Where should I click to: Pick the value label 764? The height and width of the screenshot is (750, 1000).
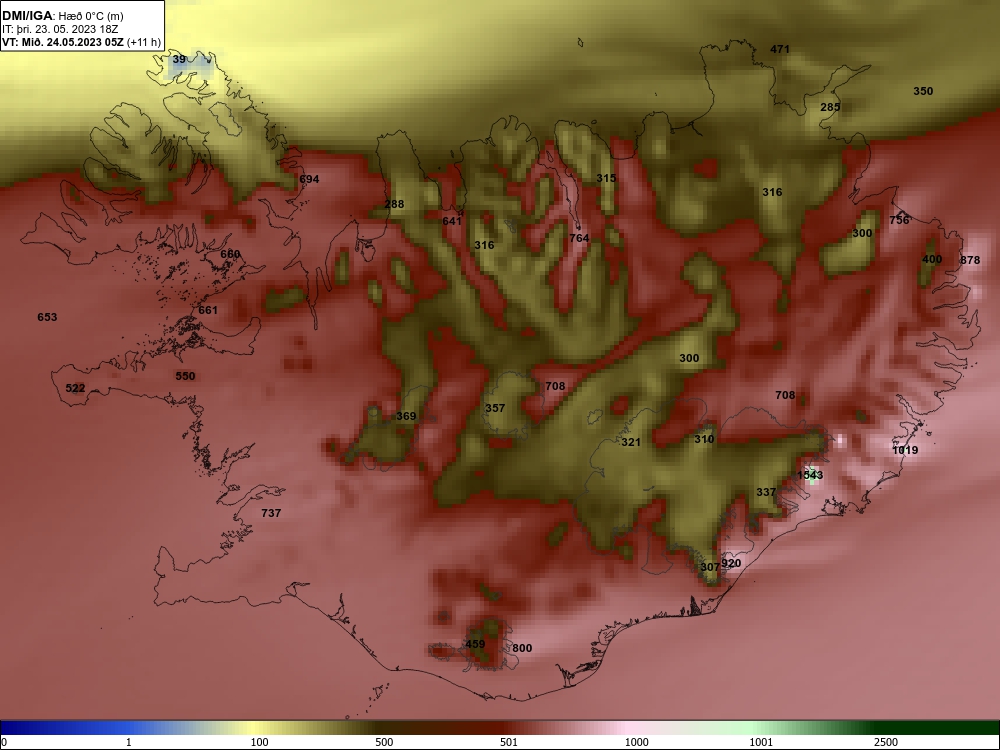(x=579, y=238)
